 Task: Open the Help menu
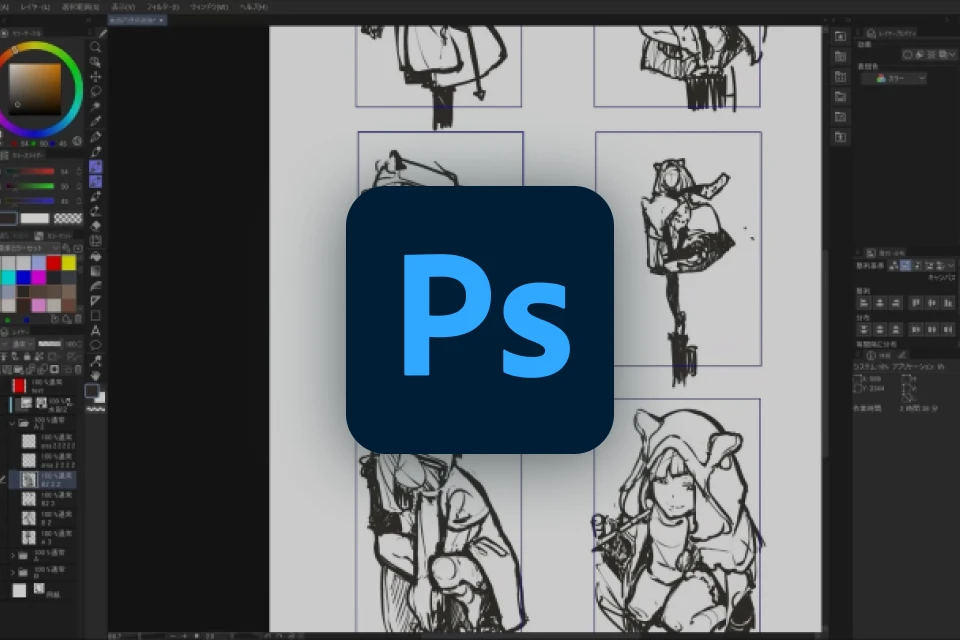(x=253, y=7)
